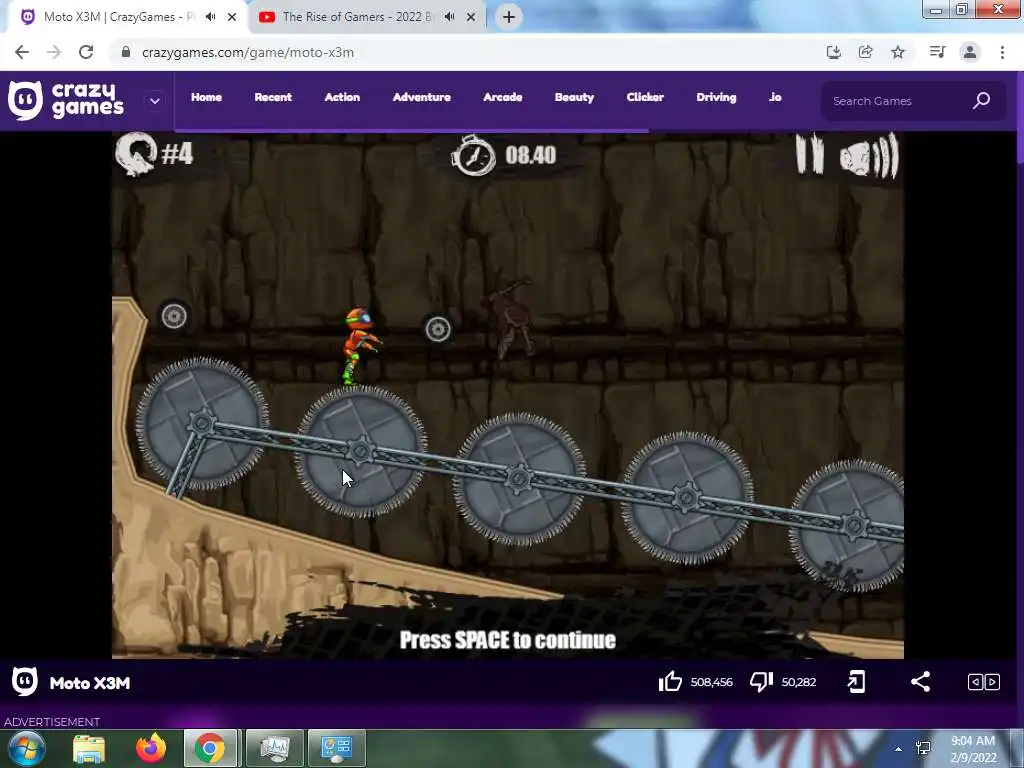Open File Explorer from the taskbar
This screenshot has width=1024, height=768.
89,748
